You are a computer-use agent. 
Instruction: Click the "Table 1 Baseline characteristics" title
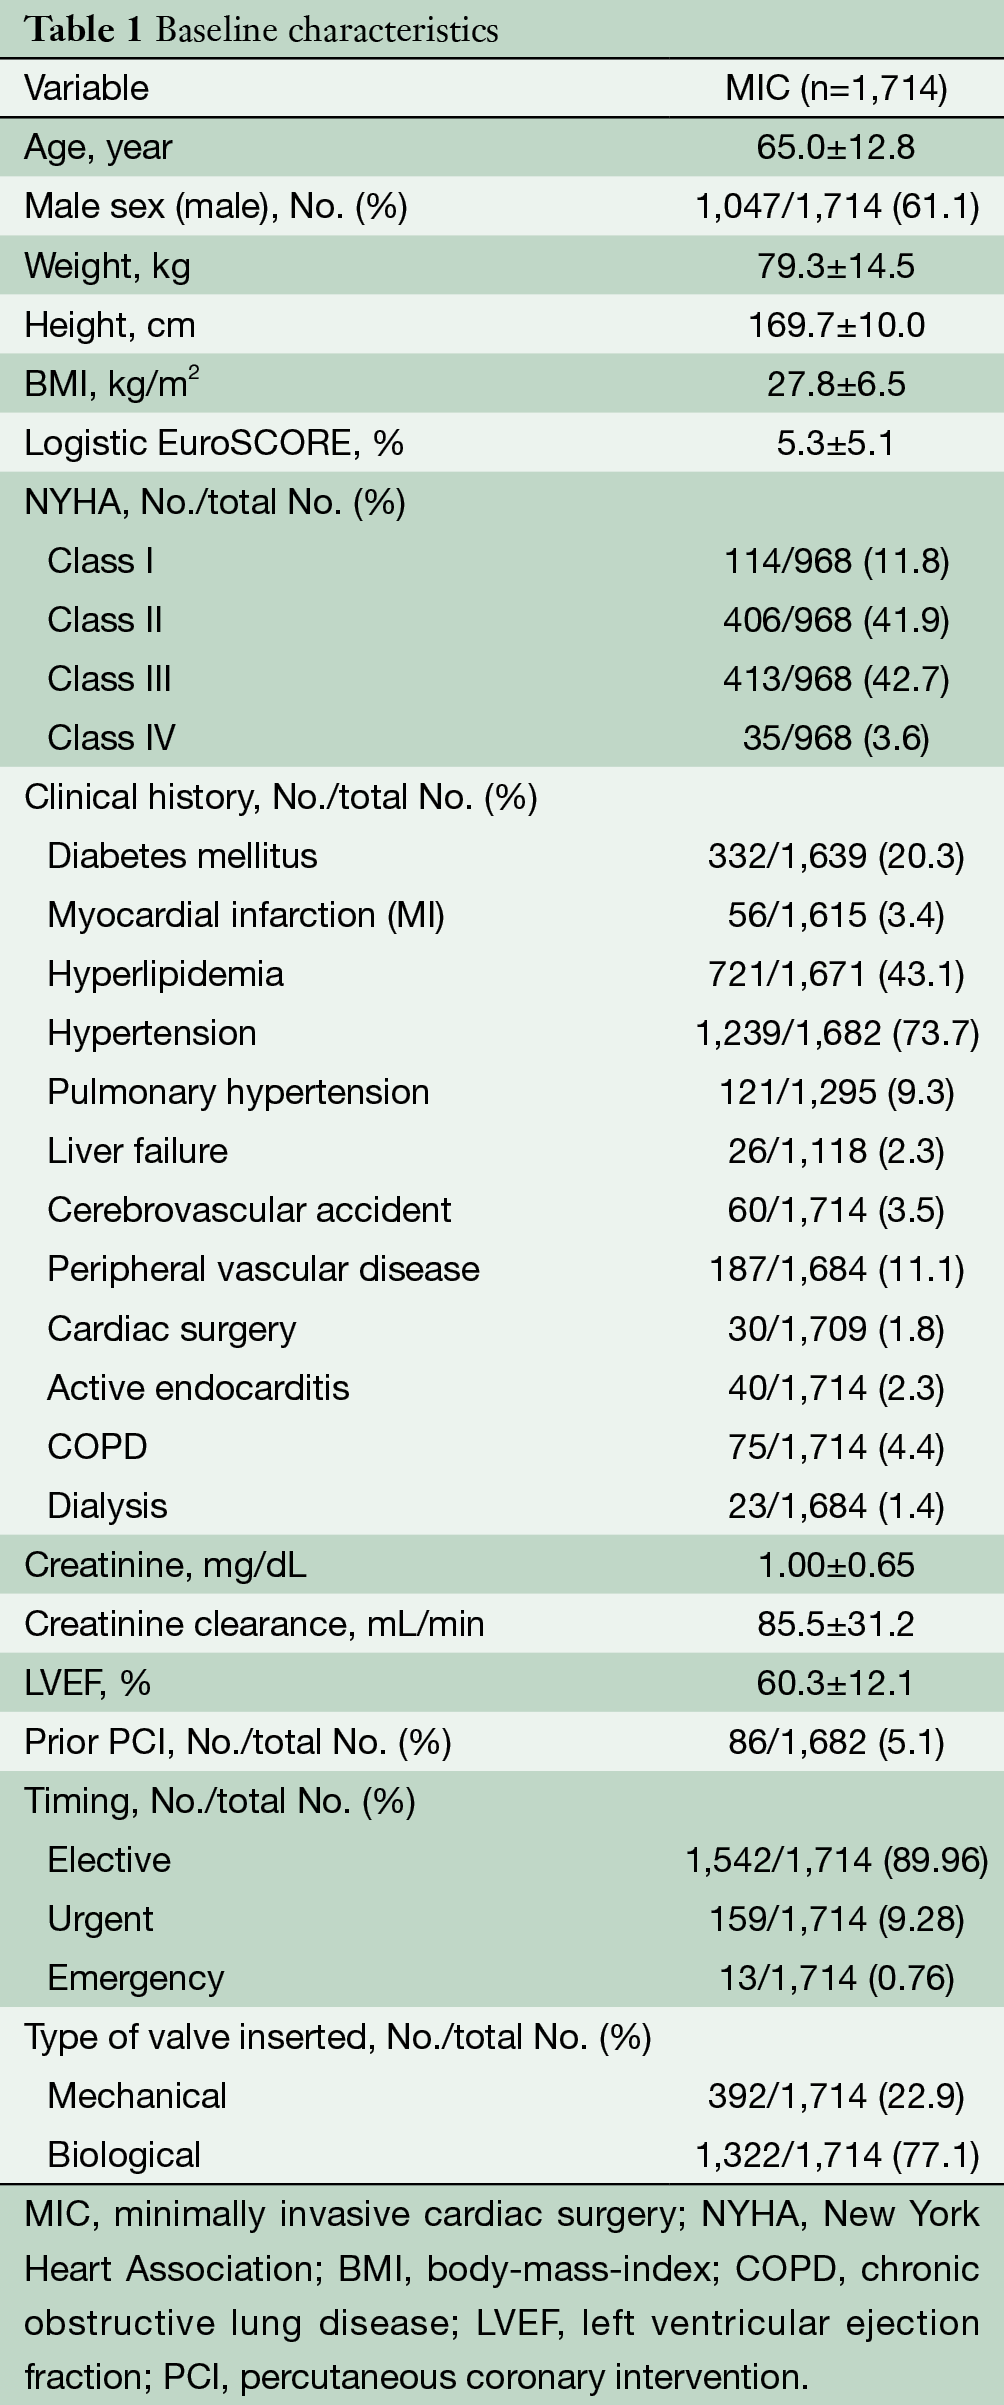(261, 30)
